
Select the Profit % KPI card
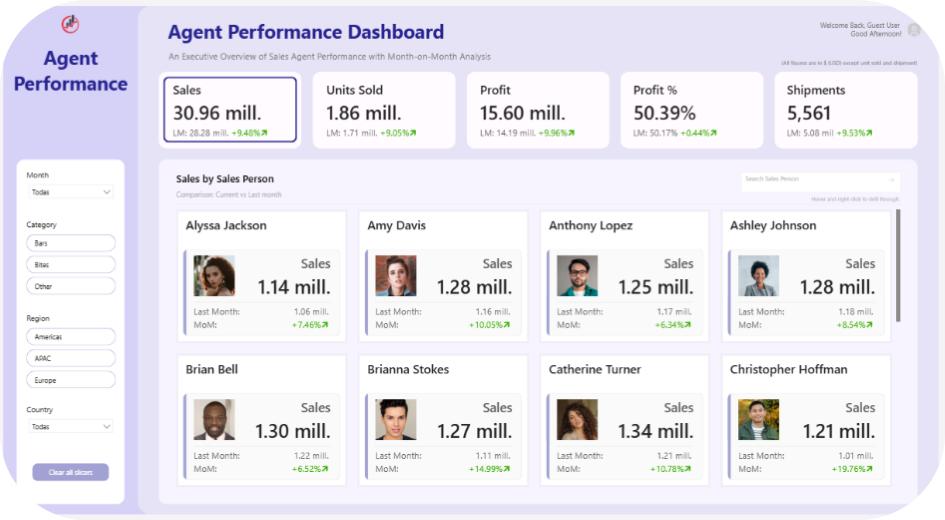pos(691,110)
